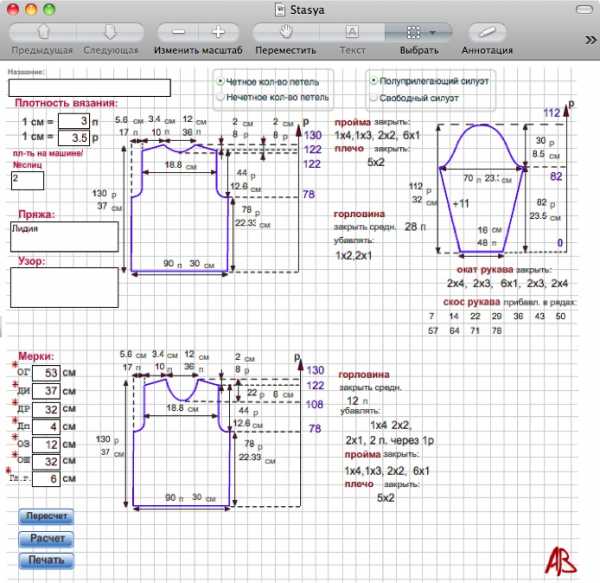Choose the Текст text tool
600x583 pixels.
tap(352, 32)
